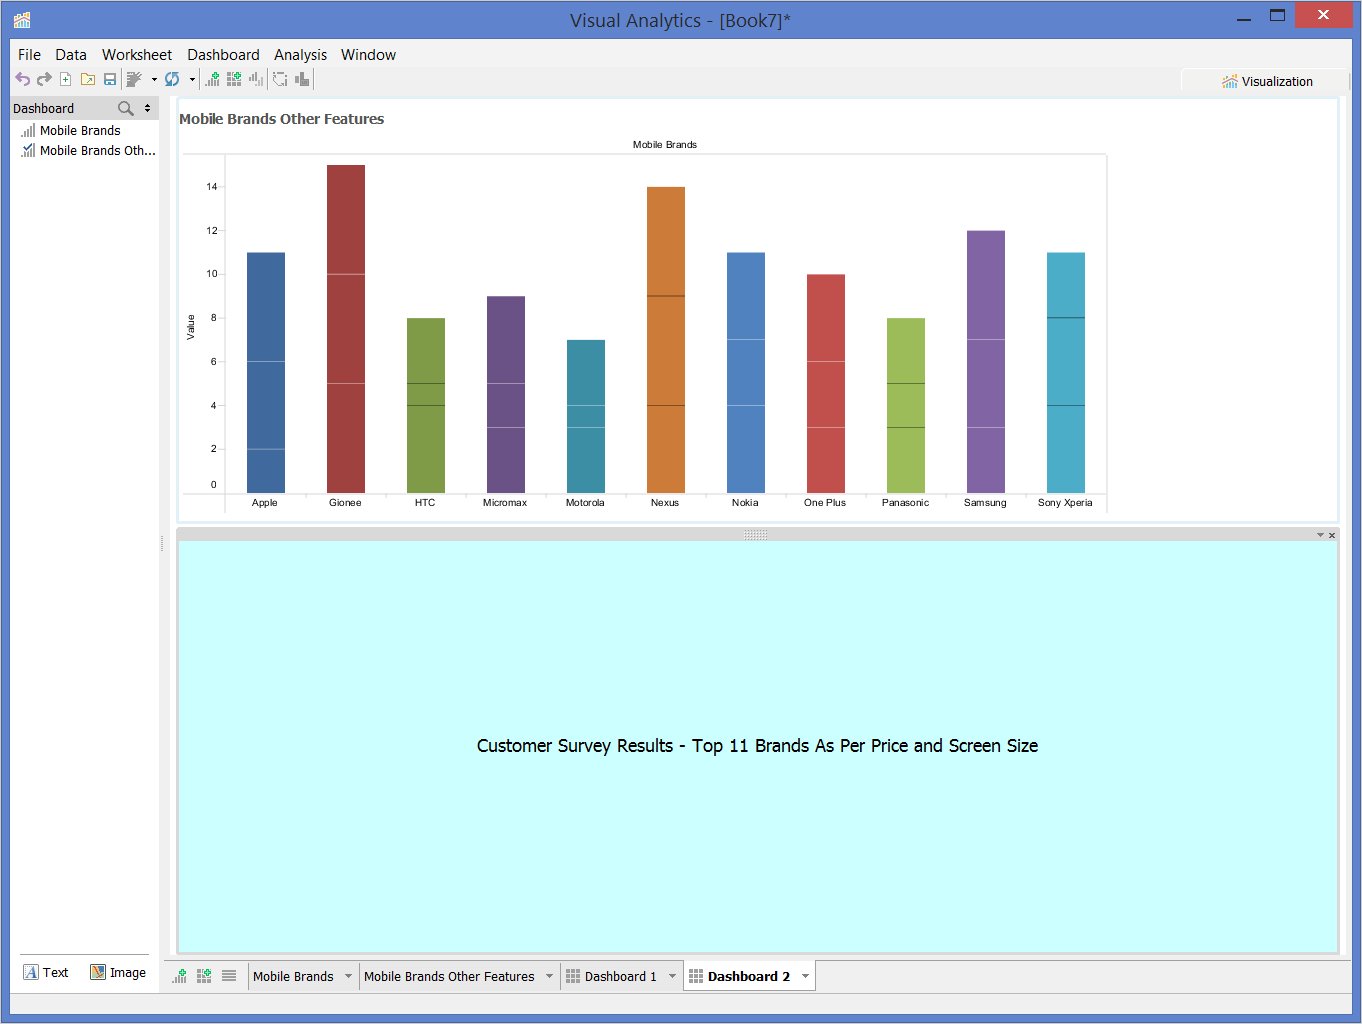The width and height of the screenshot is (1362, 1024).
Task: Click the Micromax bar in the chart
Action: tap(506, 394)
